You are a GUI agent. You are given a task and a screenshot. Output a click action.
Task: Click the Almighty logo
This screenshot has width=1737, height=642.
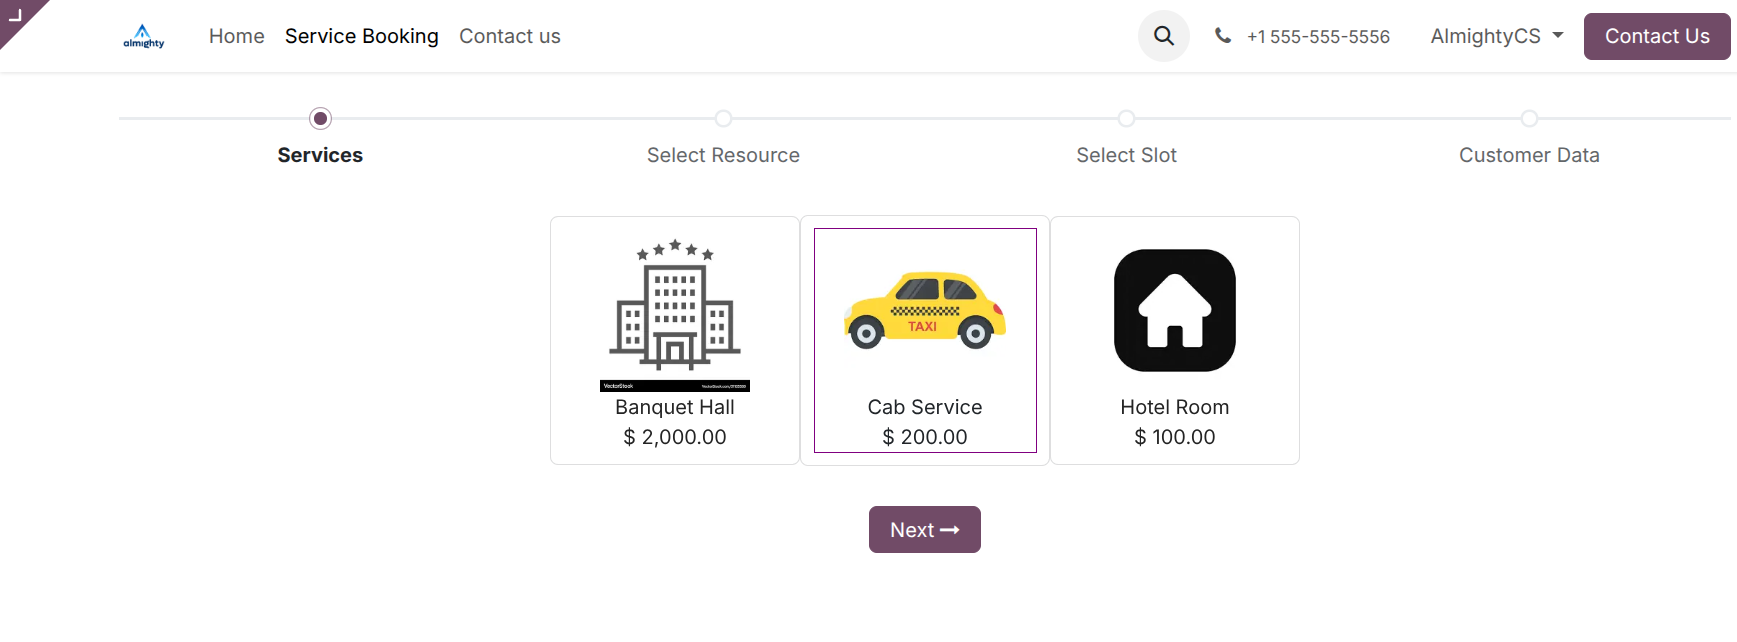144,36
